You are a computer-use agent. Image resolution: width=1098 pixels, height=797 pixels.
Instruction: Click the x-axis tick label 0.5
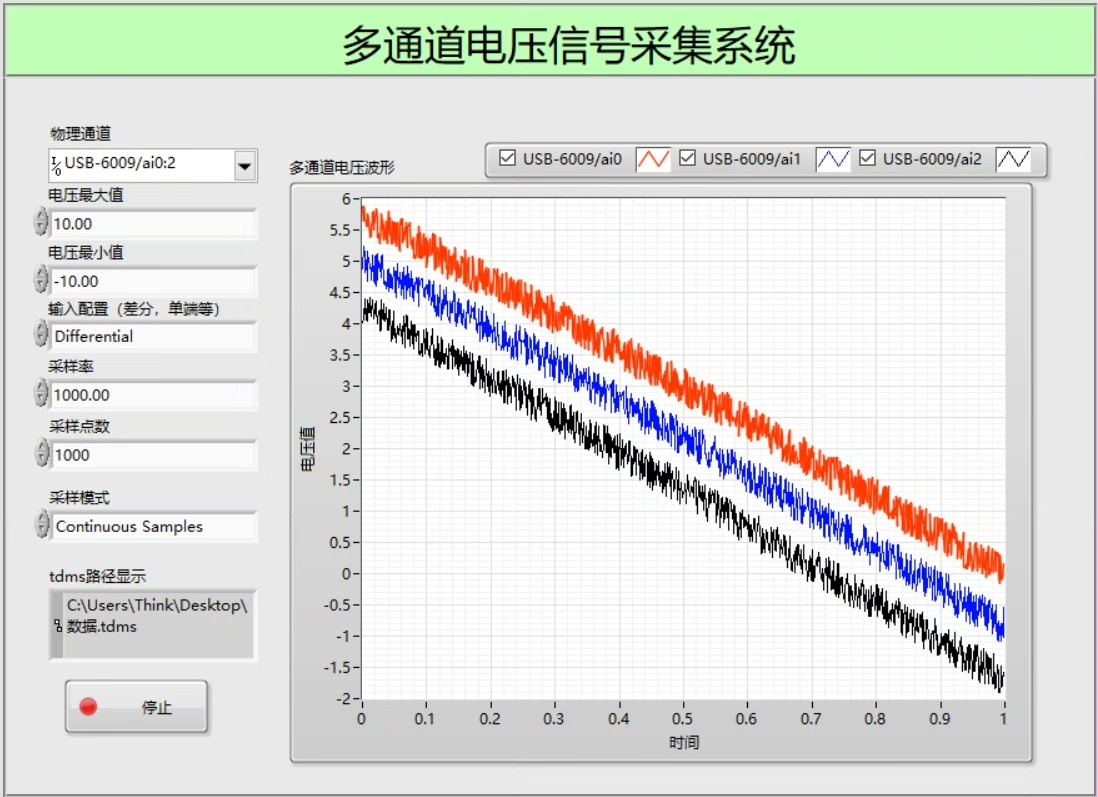click(682, 719)
